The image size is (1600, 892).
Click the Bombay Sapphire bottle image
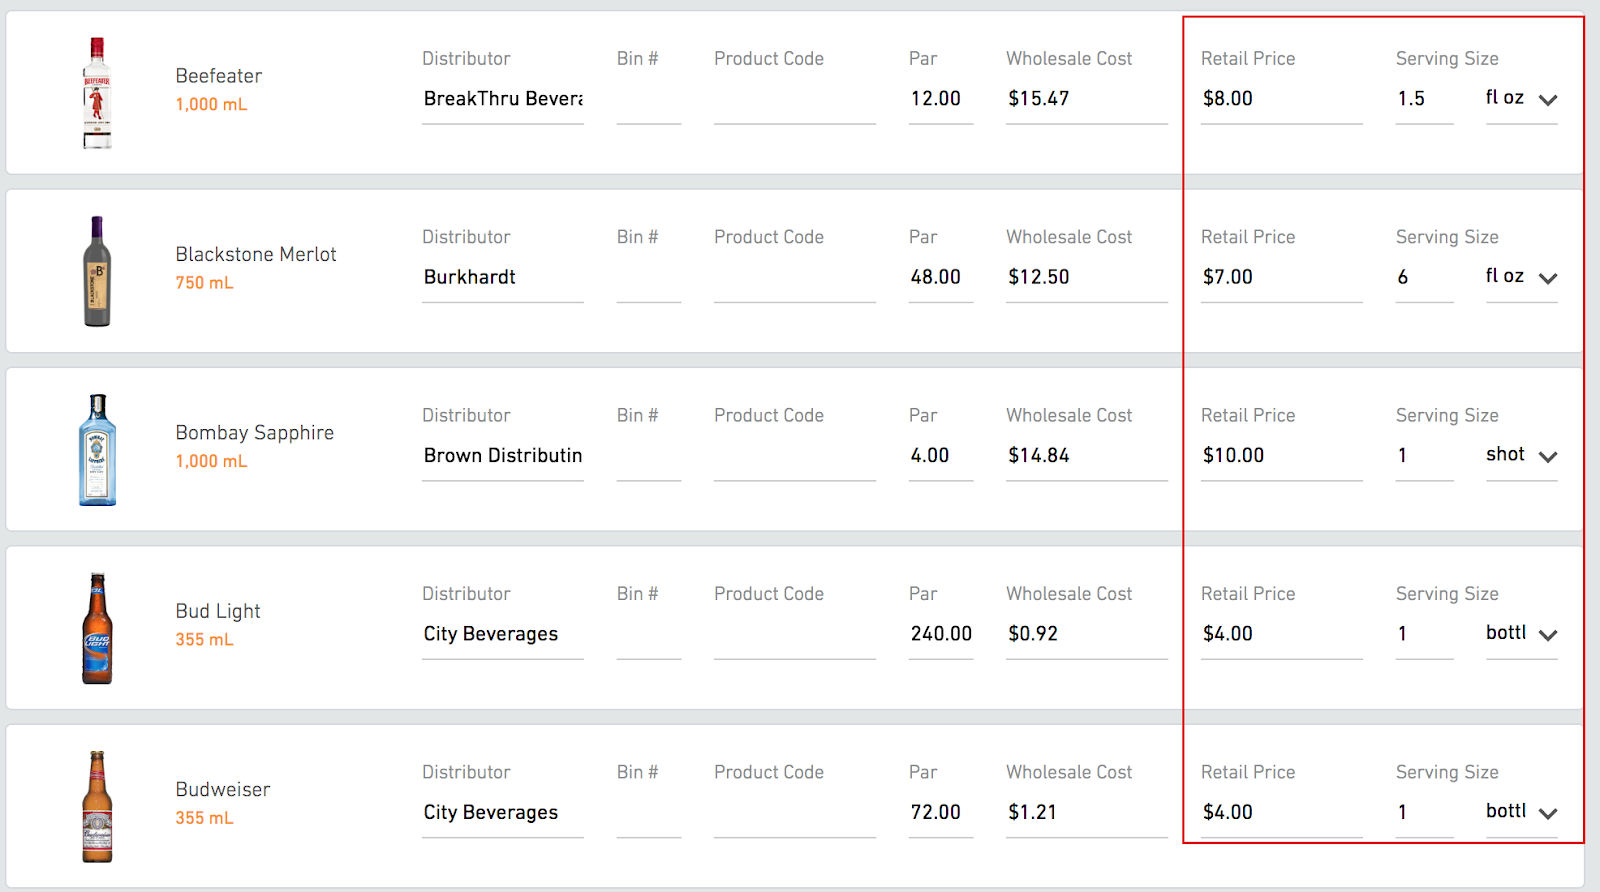point(97,450)
